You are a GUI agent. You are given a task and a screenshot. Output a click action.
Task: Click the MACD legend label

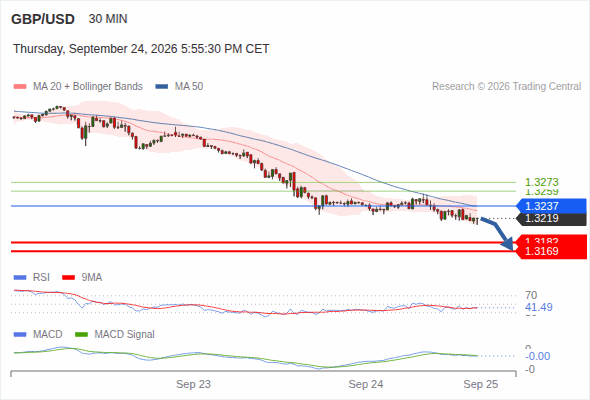47,335
